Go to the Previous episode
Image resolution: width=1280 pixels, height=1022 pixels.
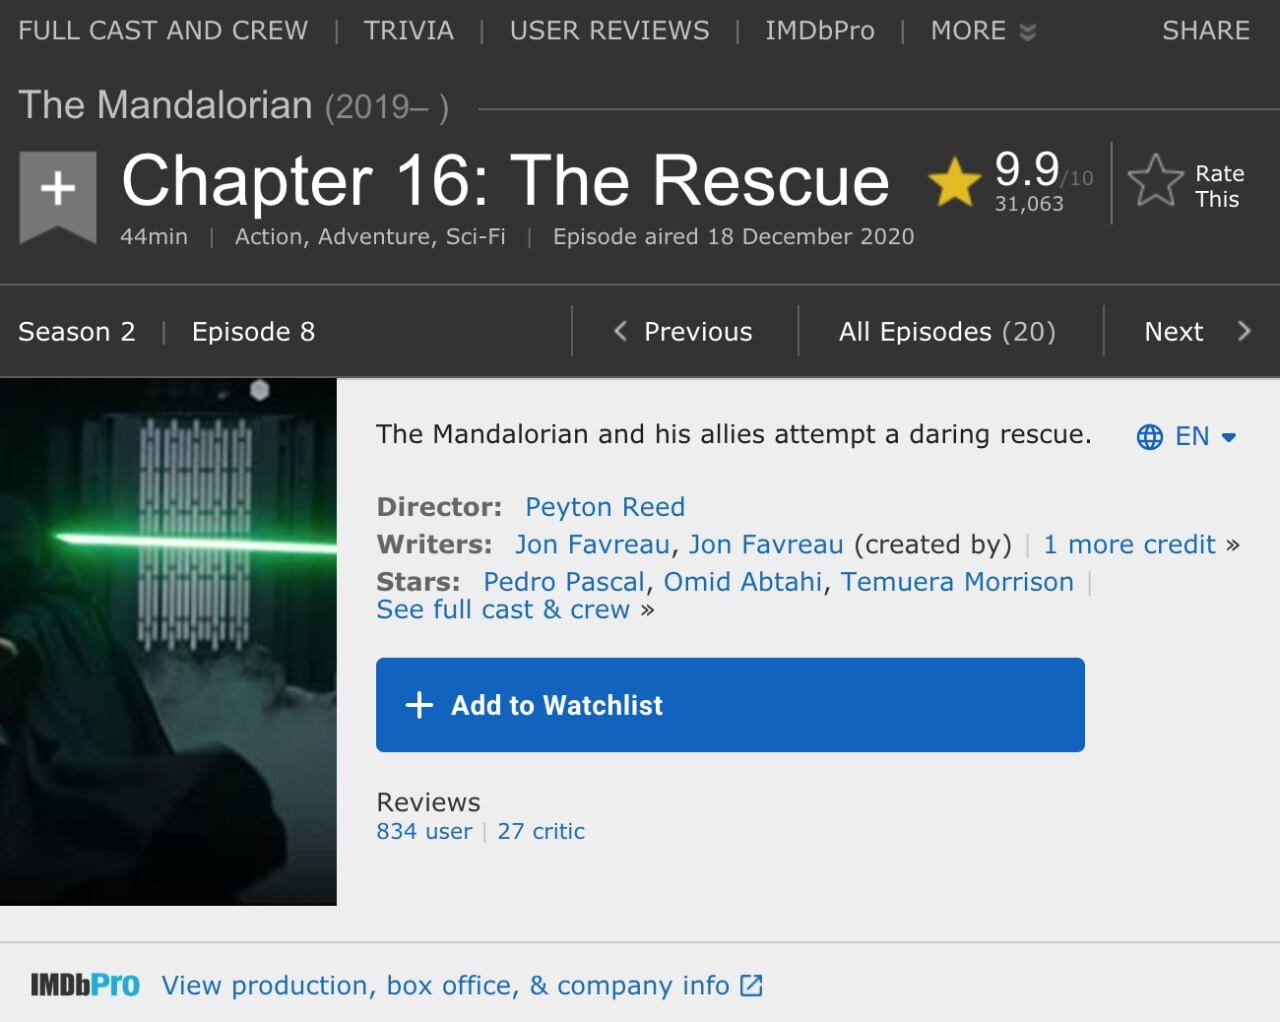point(684,332)
